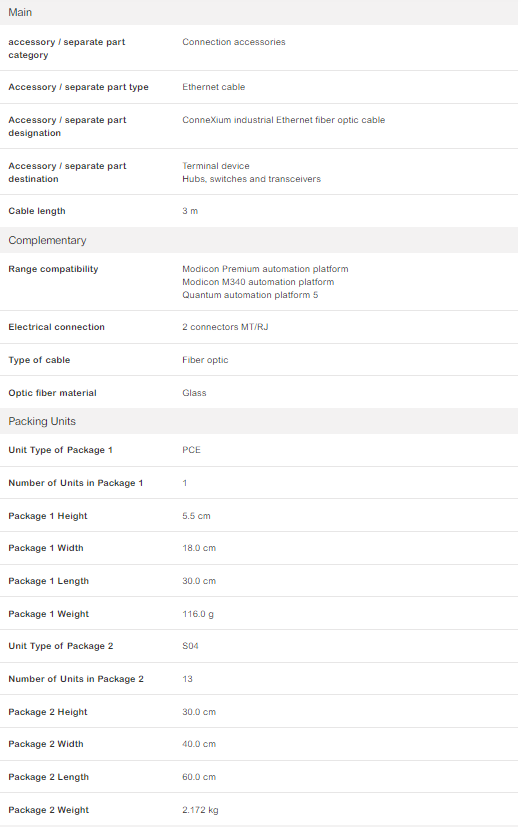Click the Cable length label
The height and width of the screenshot is (827, 521).
(x=37, y=211)
